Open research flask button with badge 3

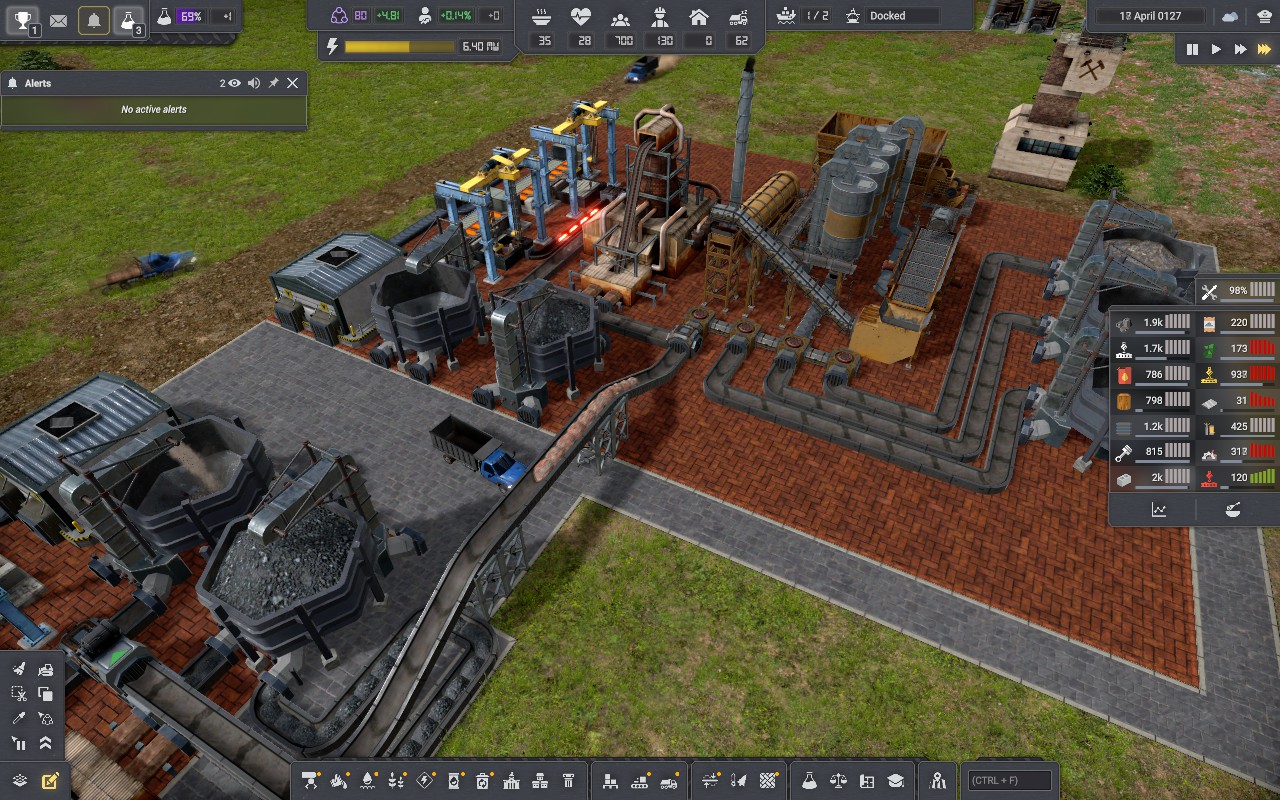pos(128,19)
